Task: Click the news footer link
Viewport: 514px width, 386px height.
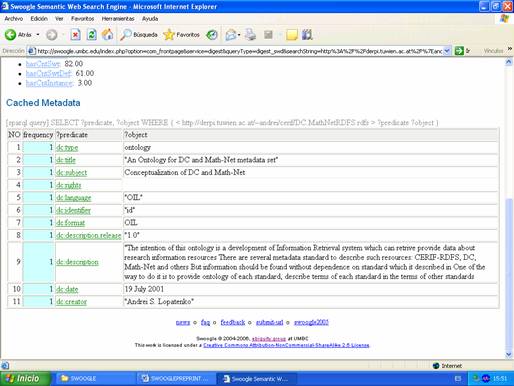Action: [x=183, y=322]
